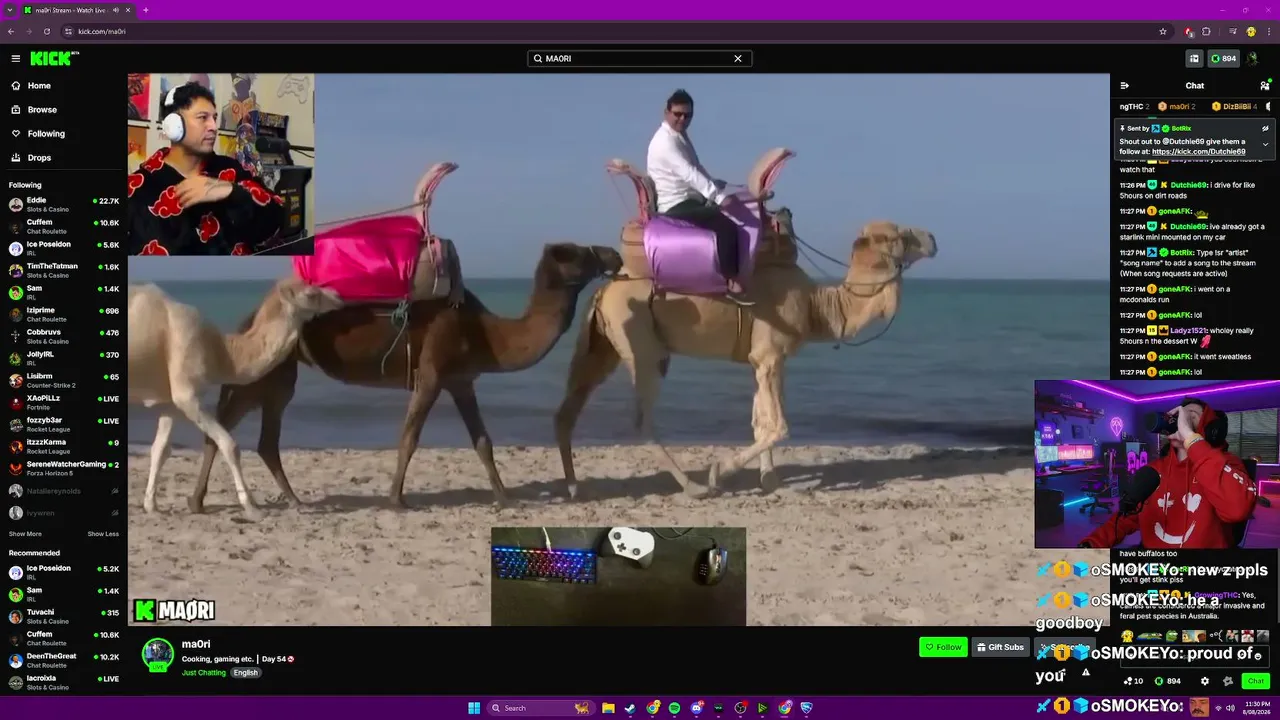The width and height of the screenshot is (1280, 720).
Task: Open XAoPiLLz channel from sidebar
Action: point(64,402)
